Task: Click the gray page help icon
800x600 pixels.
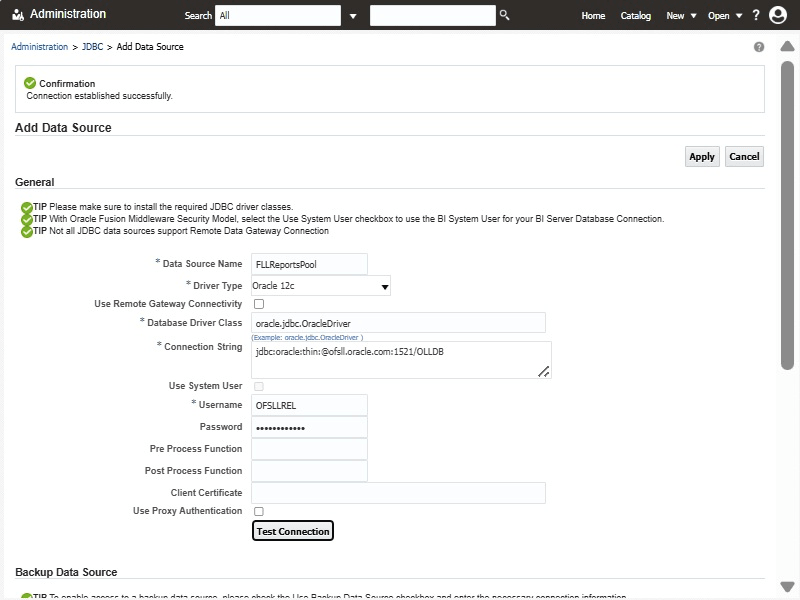Action: point(759,47)
